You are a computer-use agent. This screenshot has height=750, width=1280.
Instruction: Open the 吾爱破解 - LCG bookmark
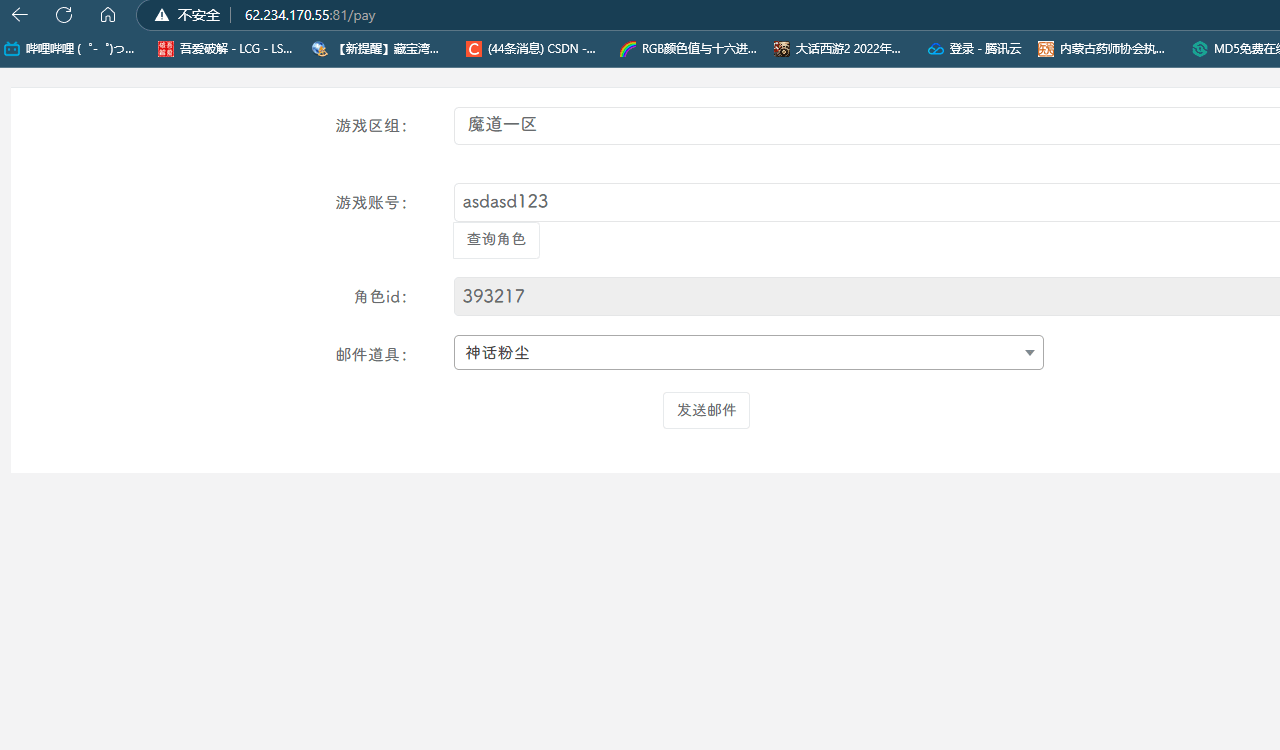click(x=225, y=48)
